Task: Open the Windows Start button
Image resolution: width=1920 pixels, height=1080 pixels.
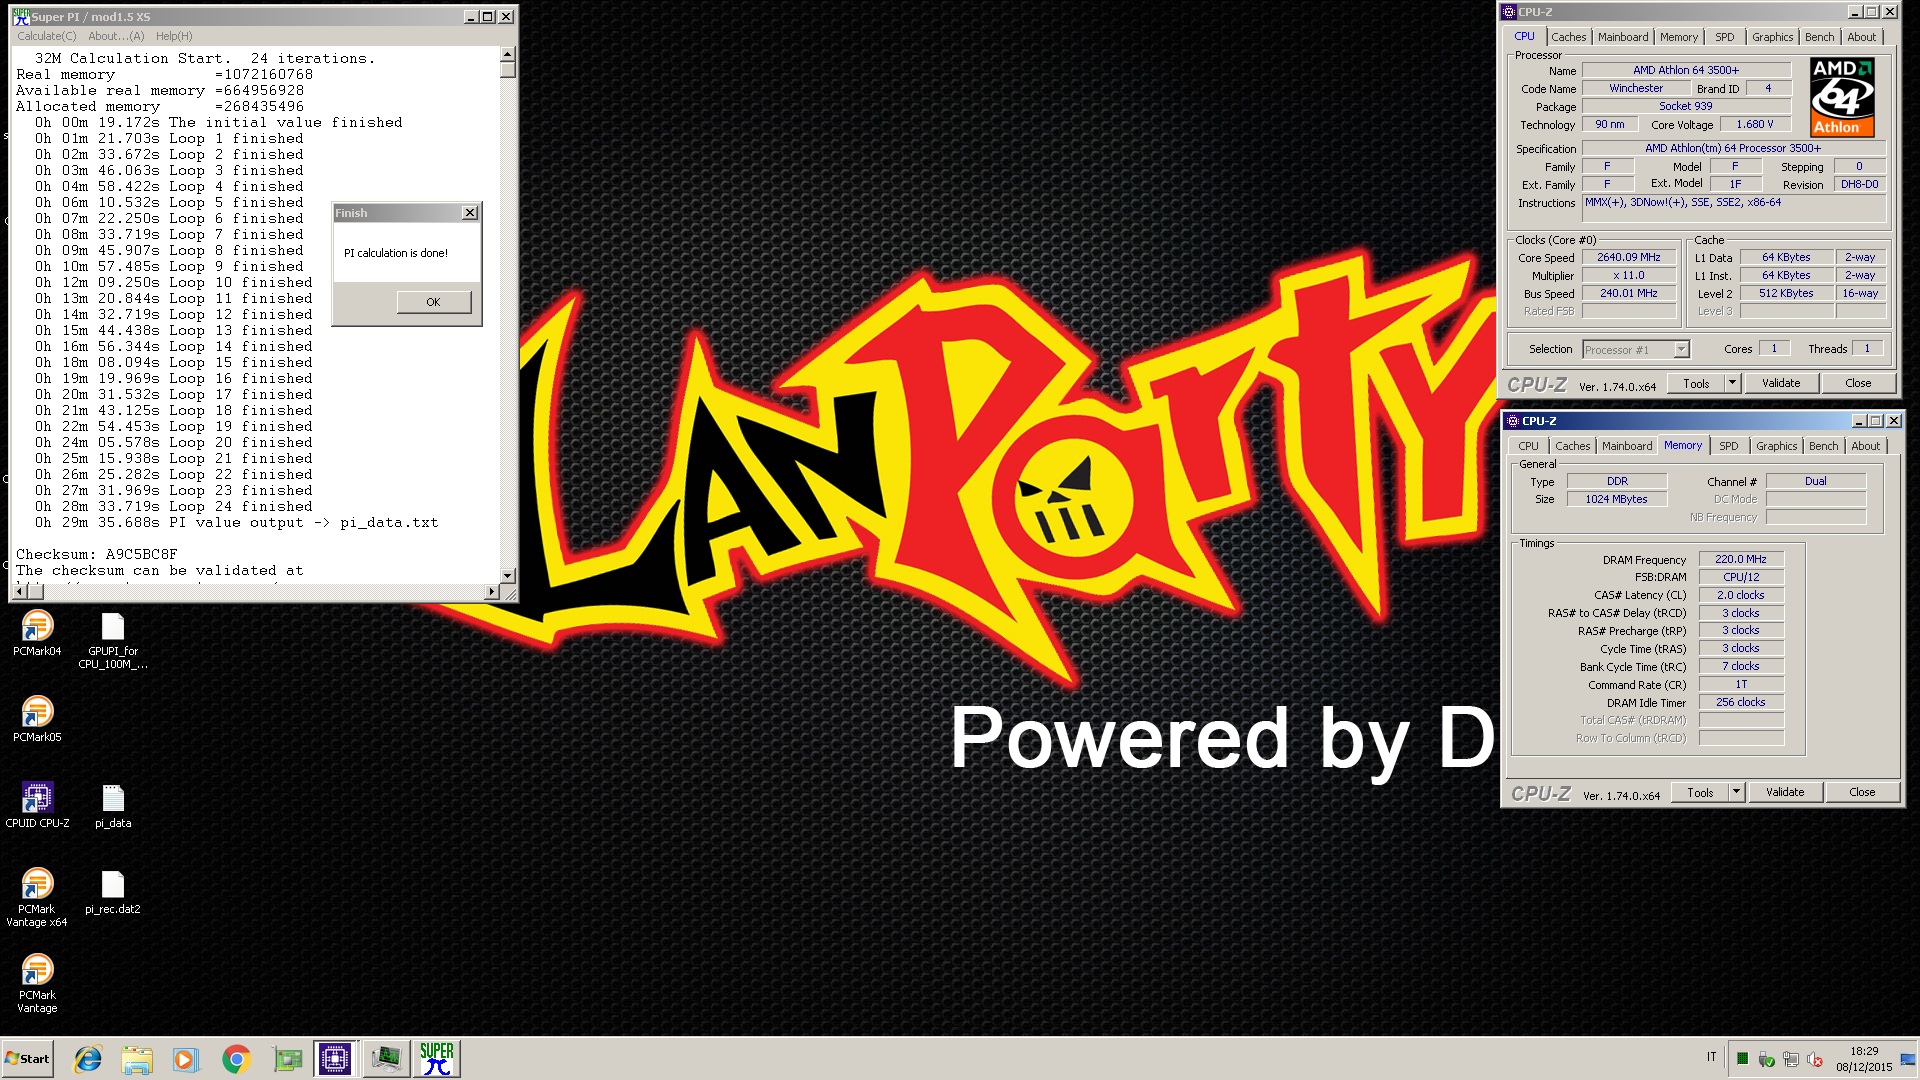Action: [x=28, y=1059]
